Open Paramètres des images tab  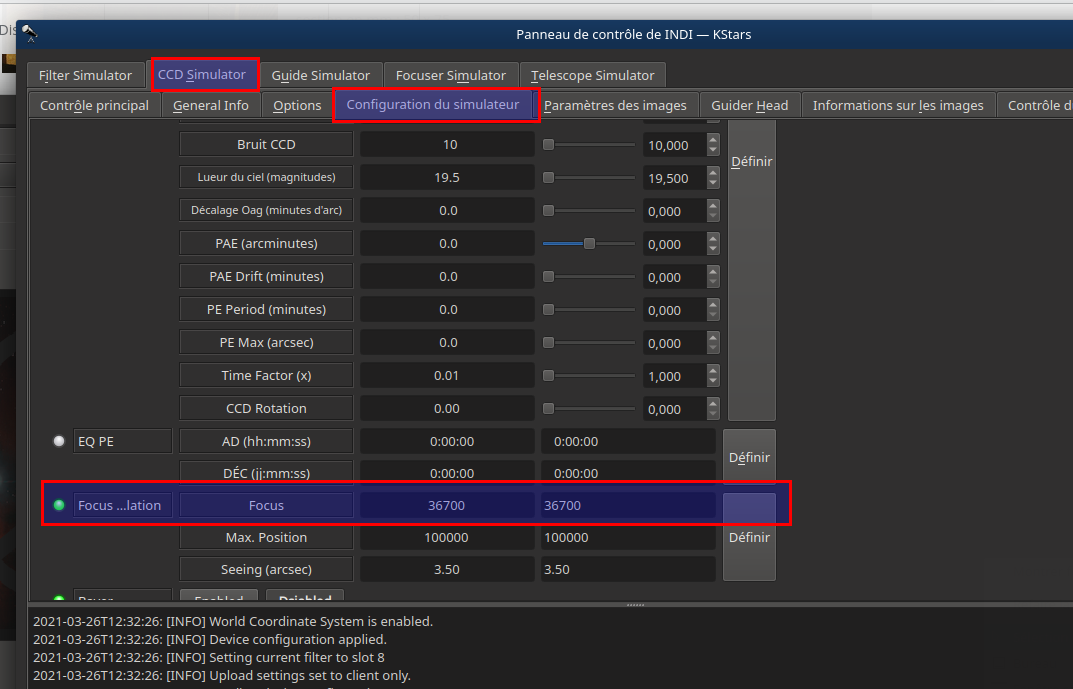click(x=615, y=105)
